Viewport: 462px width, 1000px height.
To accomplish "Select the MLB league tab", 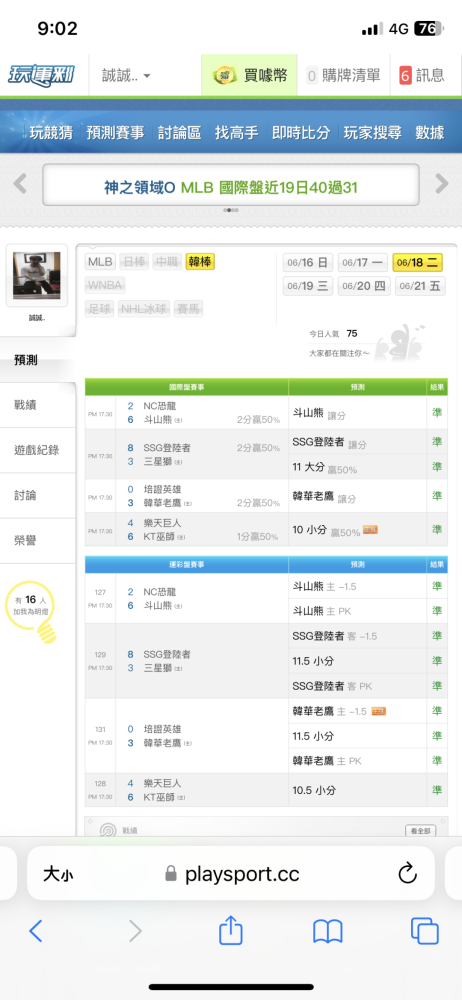I will 100,261.
